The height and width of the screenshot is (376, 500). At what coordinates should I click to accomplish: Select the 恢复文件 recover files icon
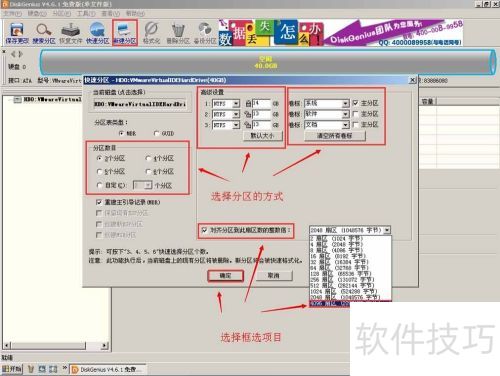tap(70, 33)
